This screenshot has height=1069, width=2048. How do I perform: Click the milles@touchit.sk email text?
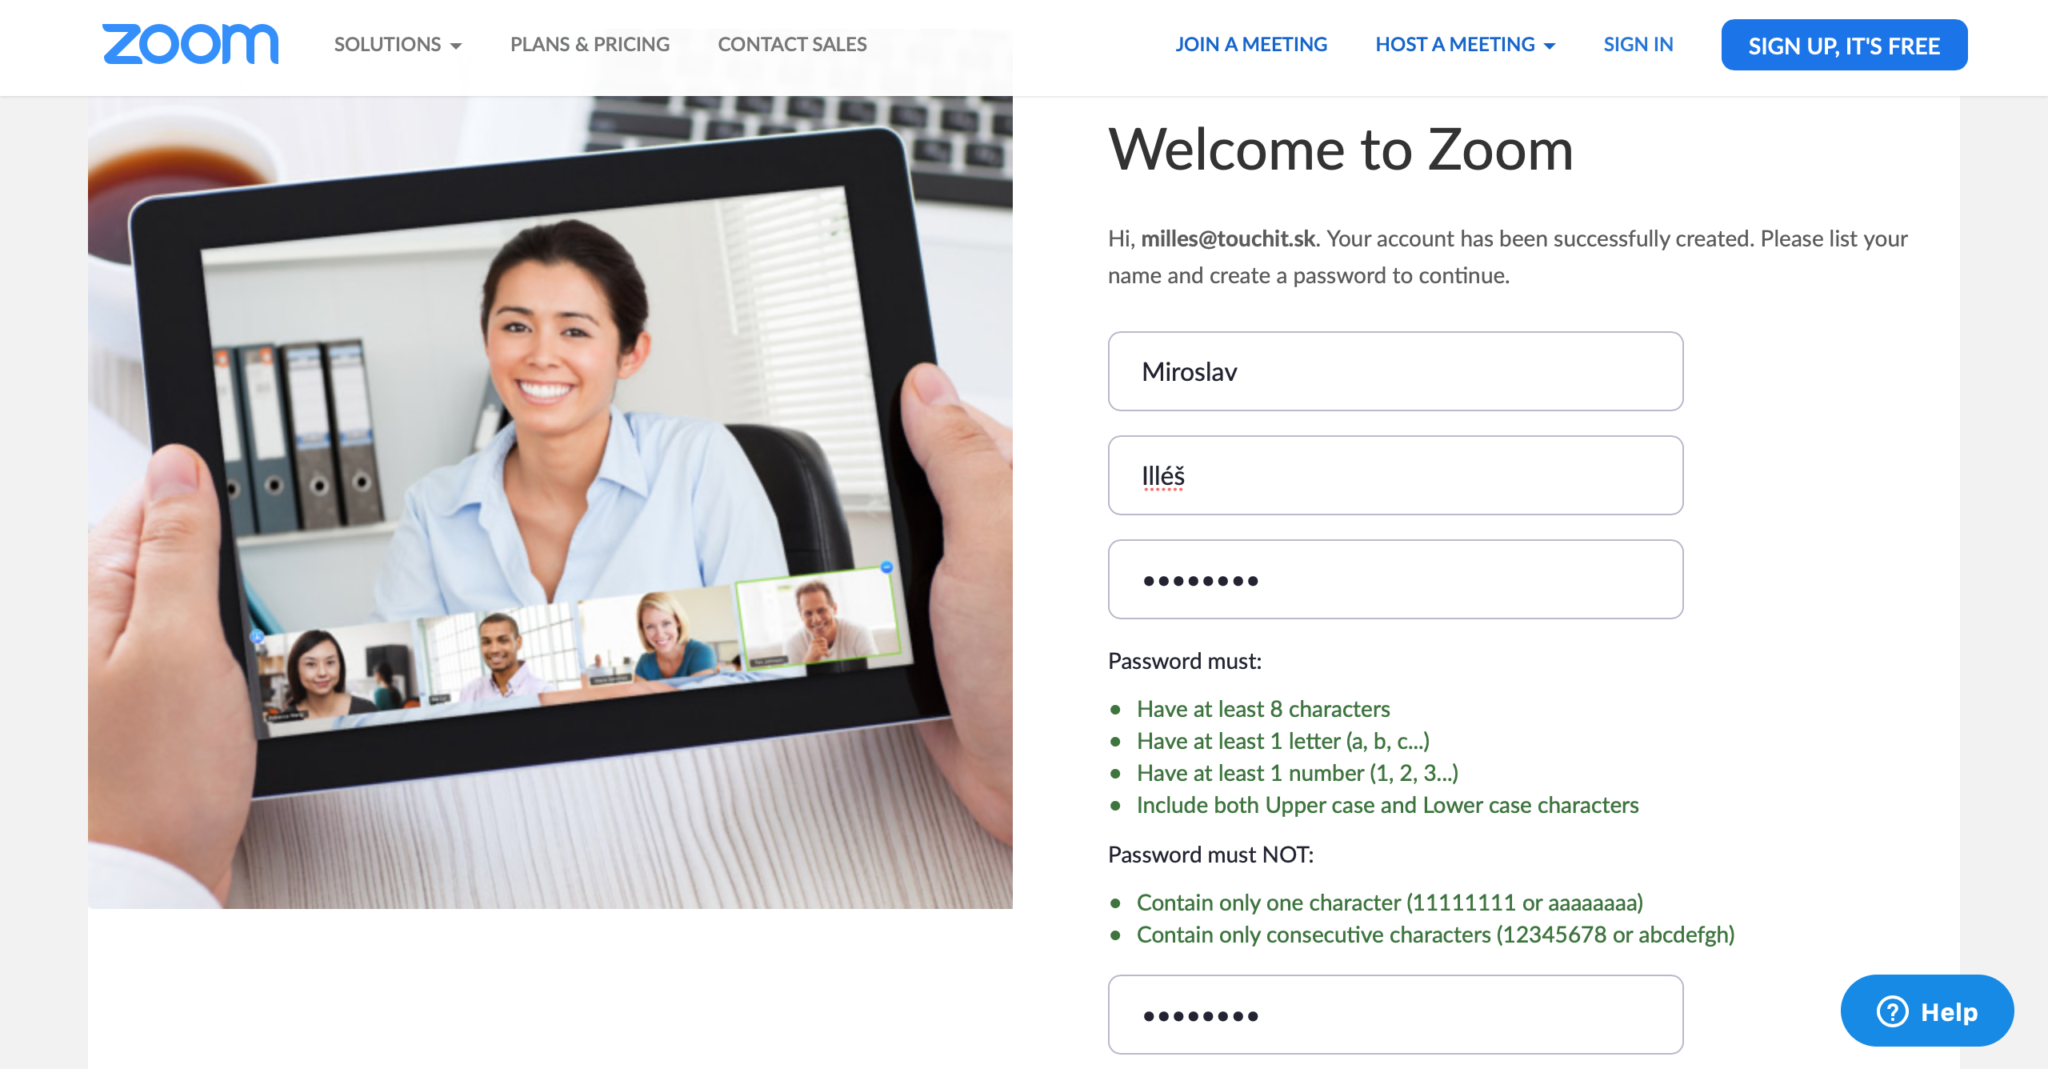[1228, 239]
